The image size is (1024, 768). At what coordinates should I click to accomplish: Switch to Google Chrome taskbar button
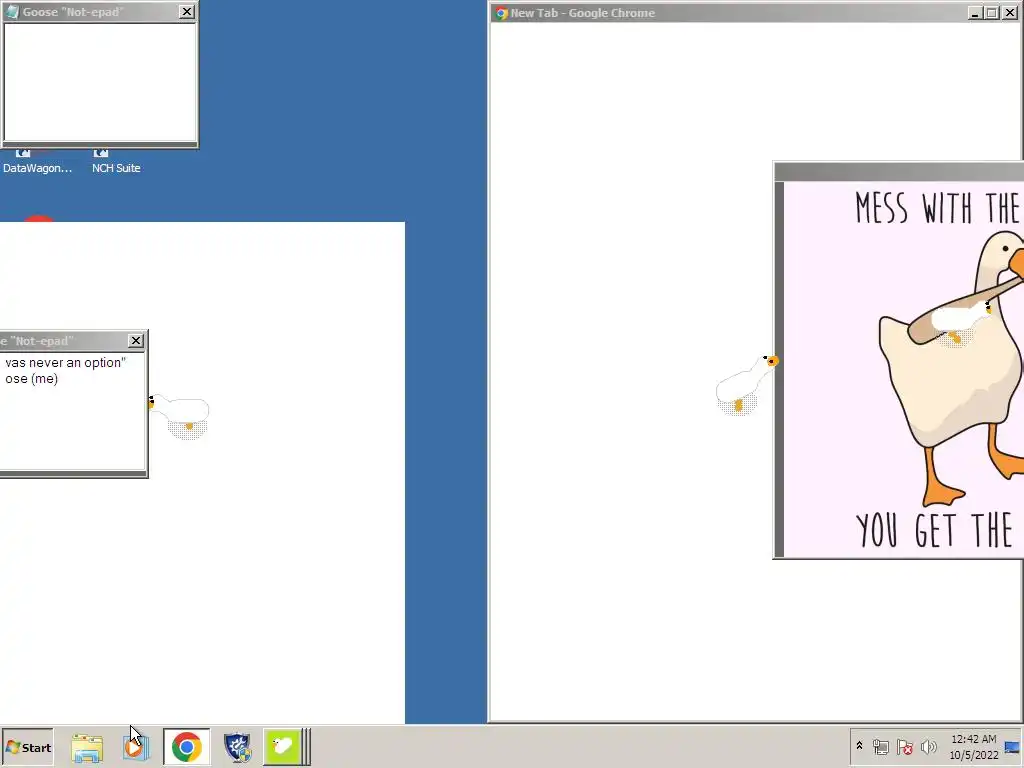tap(187, 747)
